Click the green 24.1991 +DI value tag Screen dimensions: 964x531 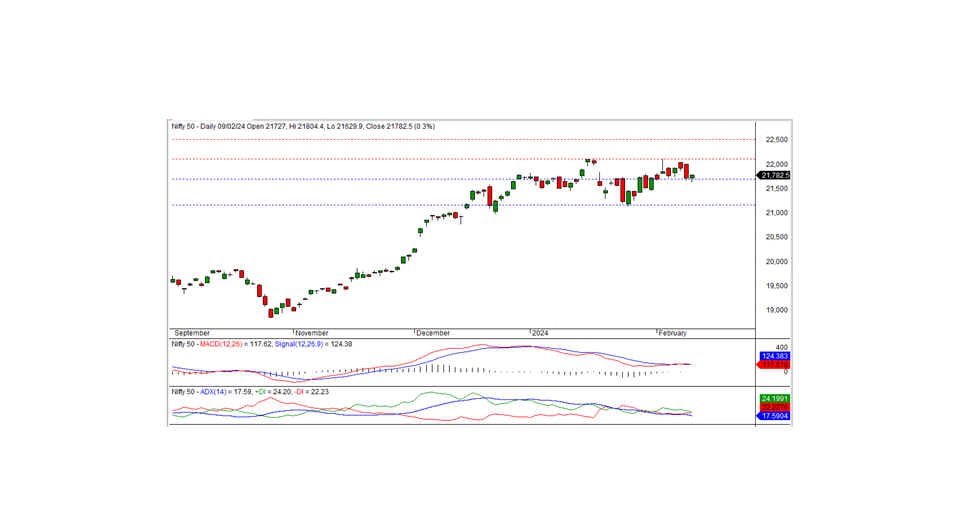click(775, 398)
